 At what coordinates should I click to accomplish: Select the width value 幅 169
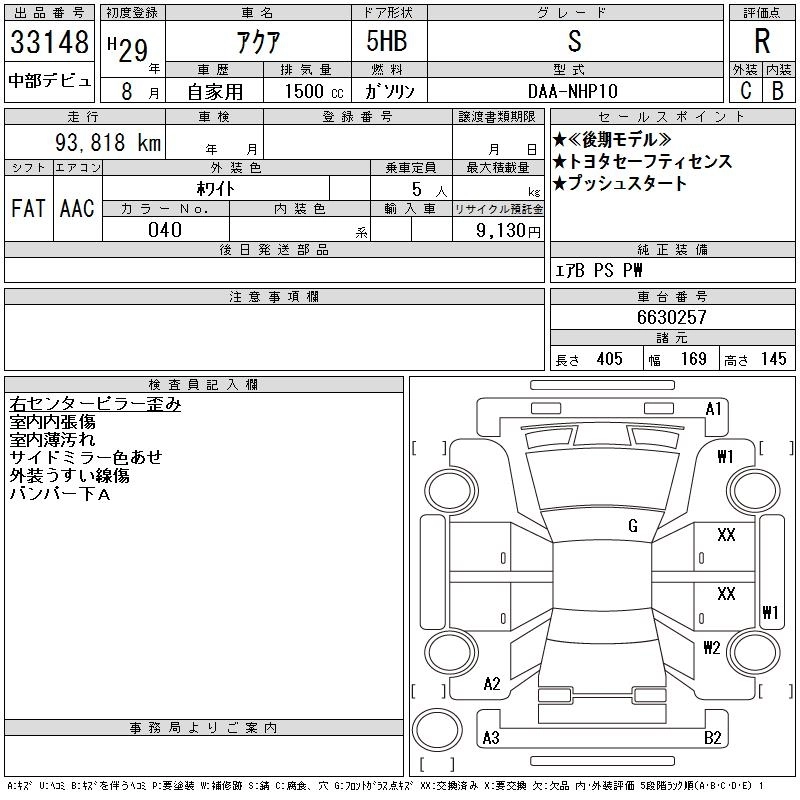pos(677,359)
